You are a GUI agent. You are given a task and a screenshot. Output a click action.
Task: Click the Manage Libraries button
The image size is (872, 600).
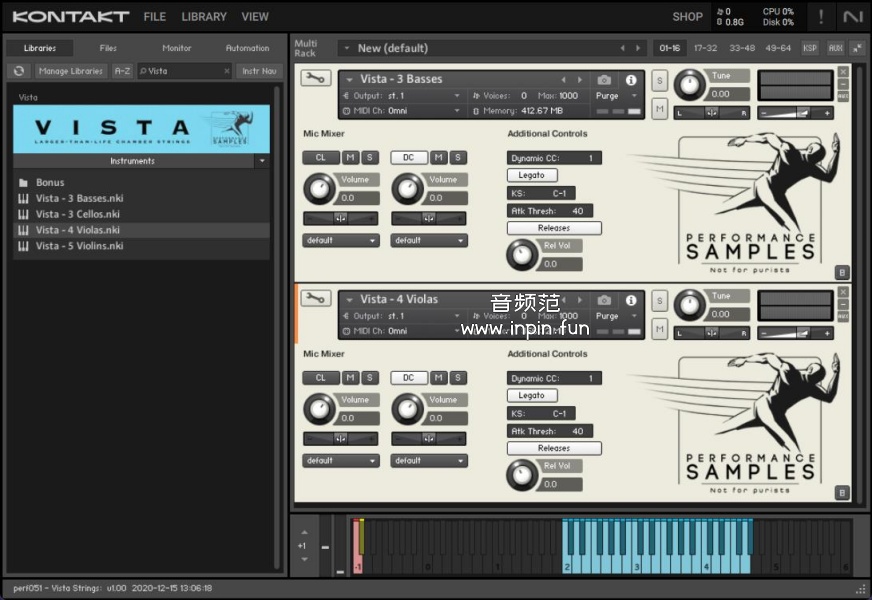[x=71, y=71]
